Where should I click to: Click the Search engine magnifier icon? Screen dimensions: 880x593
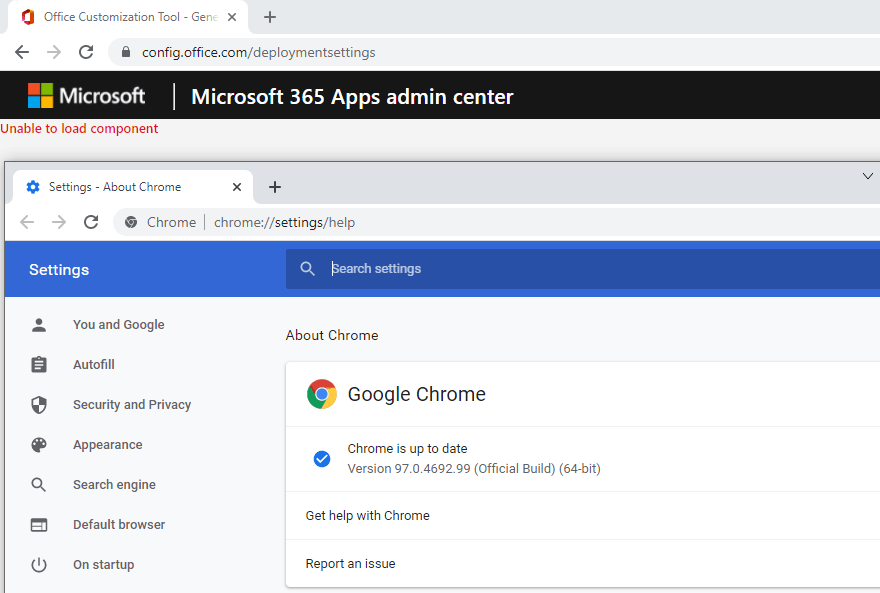pyautogui.click(x=39, y=485)
